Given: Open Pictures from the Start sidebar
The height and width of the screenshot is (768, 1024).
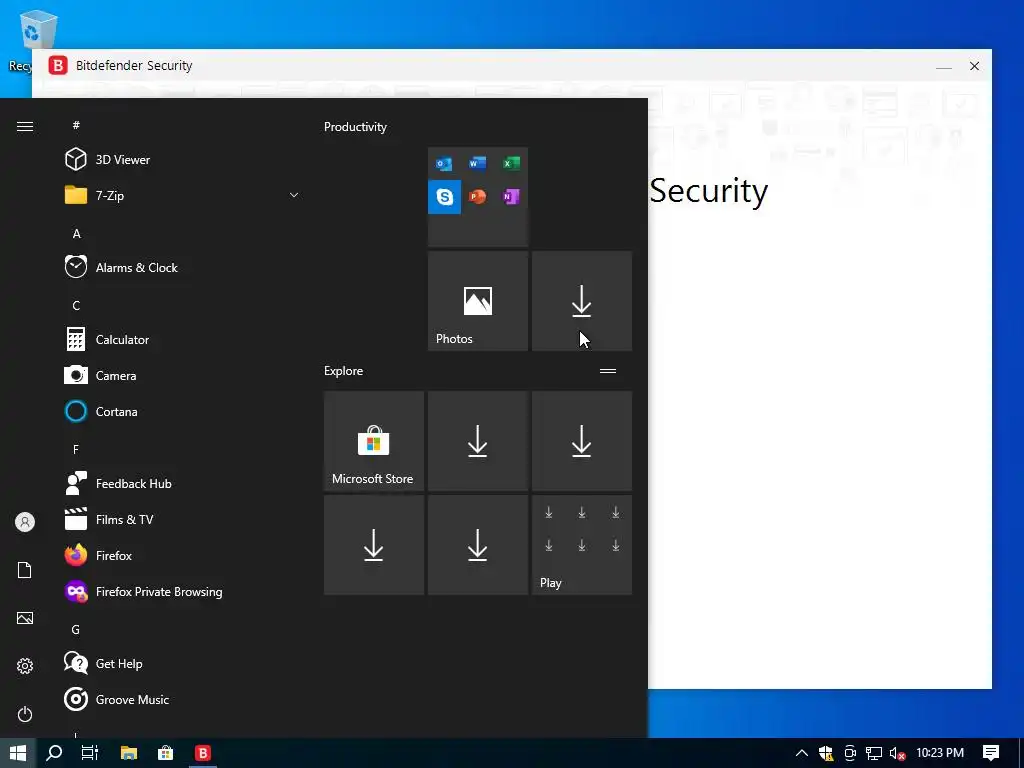Looking at the screenshot, I should [25, 618].
